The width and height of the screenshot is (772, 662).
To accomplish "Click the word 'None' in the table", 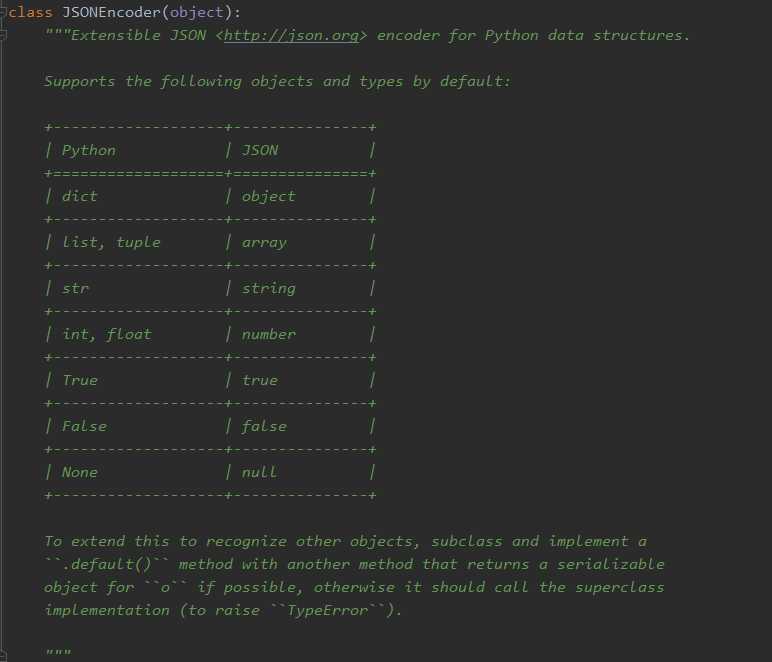I will [x=80, y=473].
